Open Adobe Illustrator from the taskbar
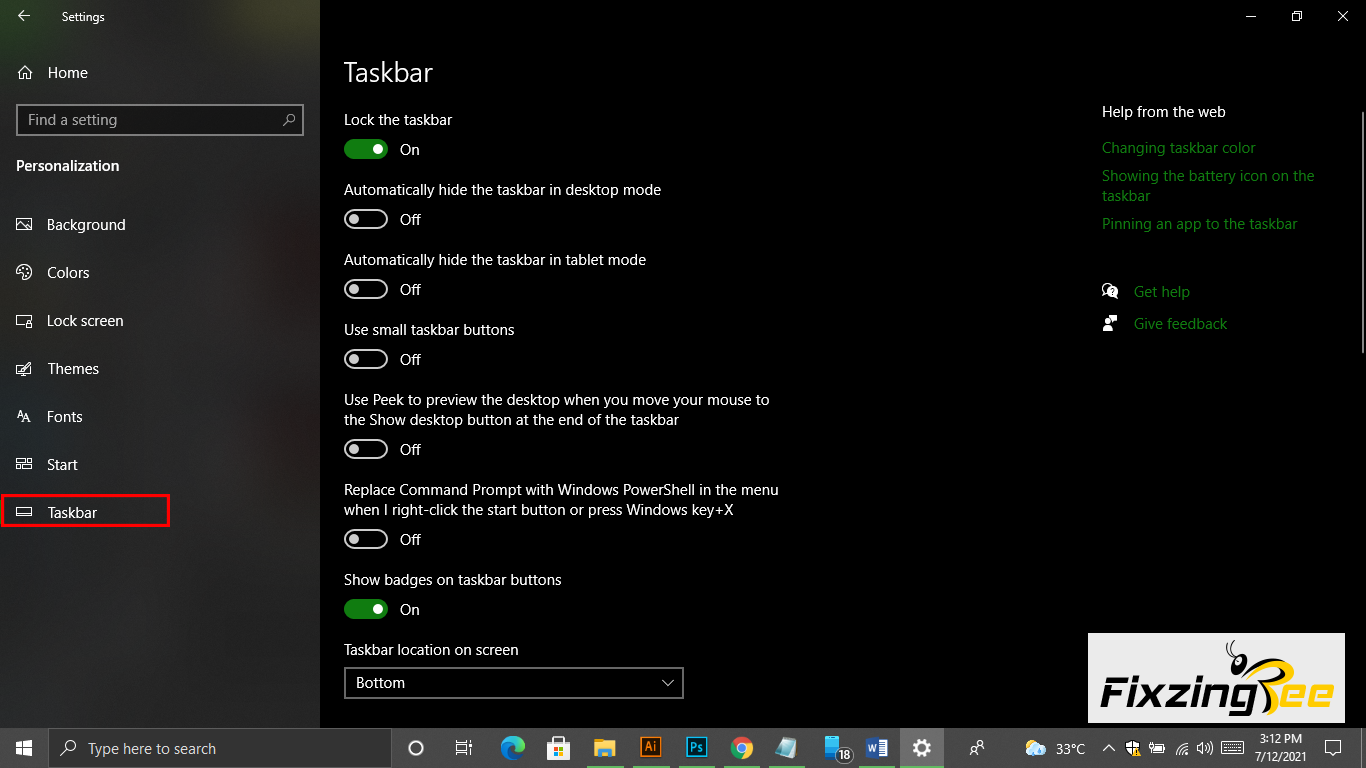This screenshot has width=1366, height=768. click(x=650, y=748)
